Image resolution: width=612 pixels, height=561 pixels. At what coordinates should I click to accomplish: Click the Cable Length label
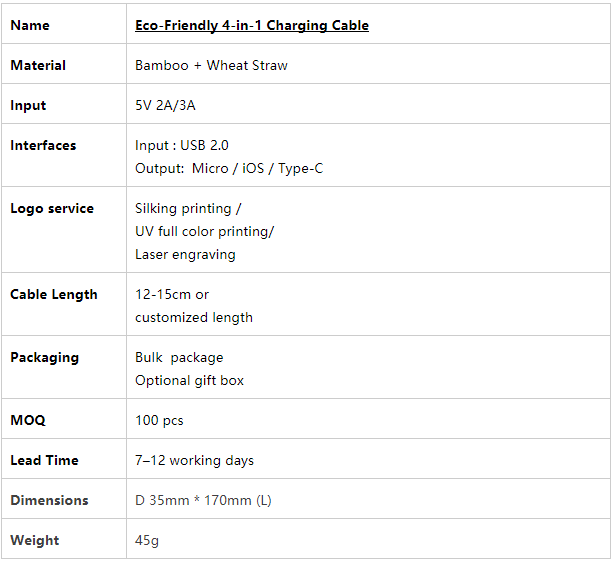click(53, 294)
